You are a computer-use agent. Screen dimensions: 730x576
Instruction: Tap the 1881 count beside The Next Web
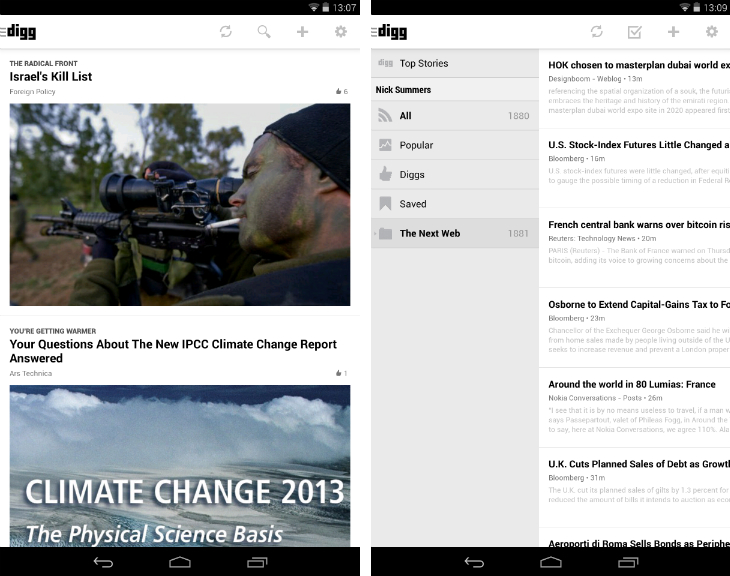point(518,233)
